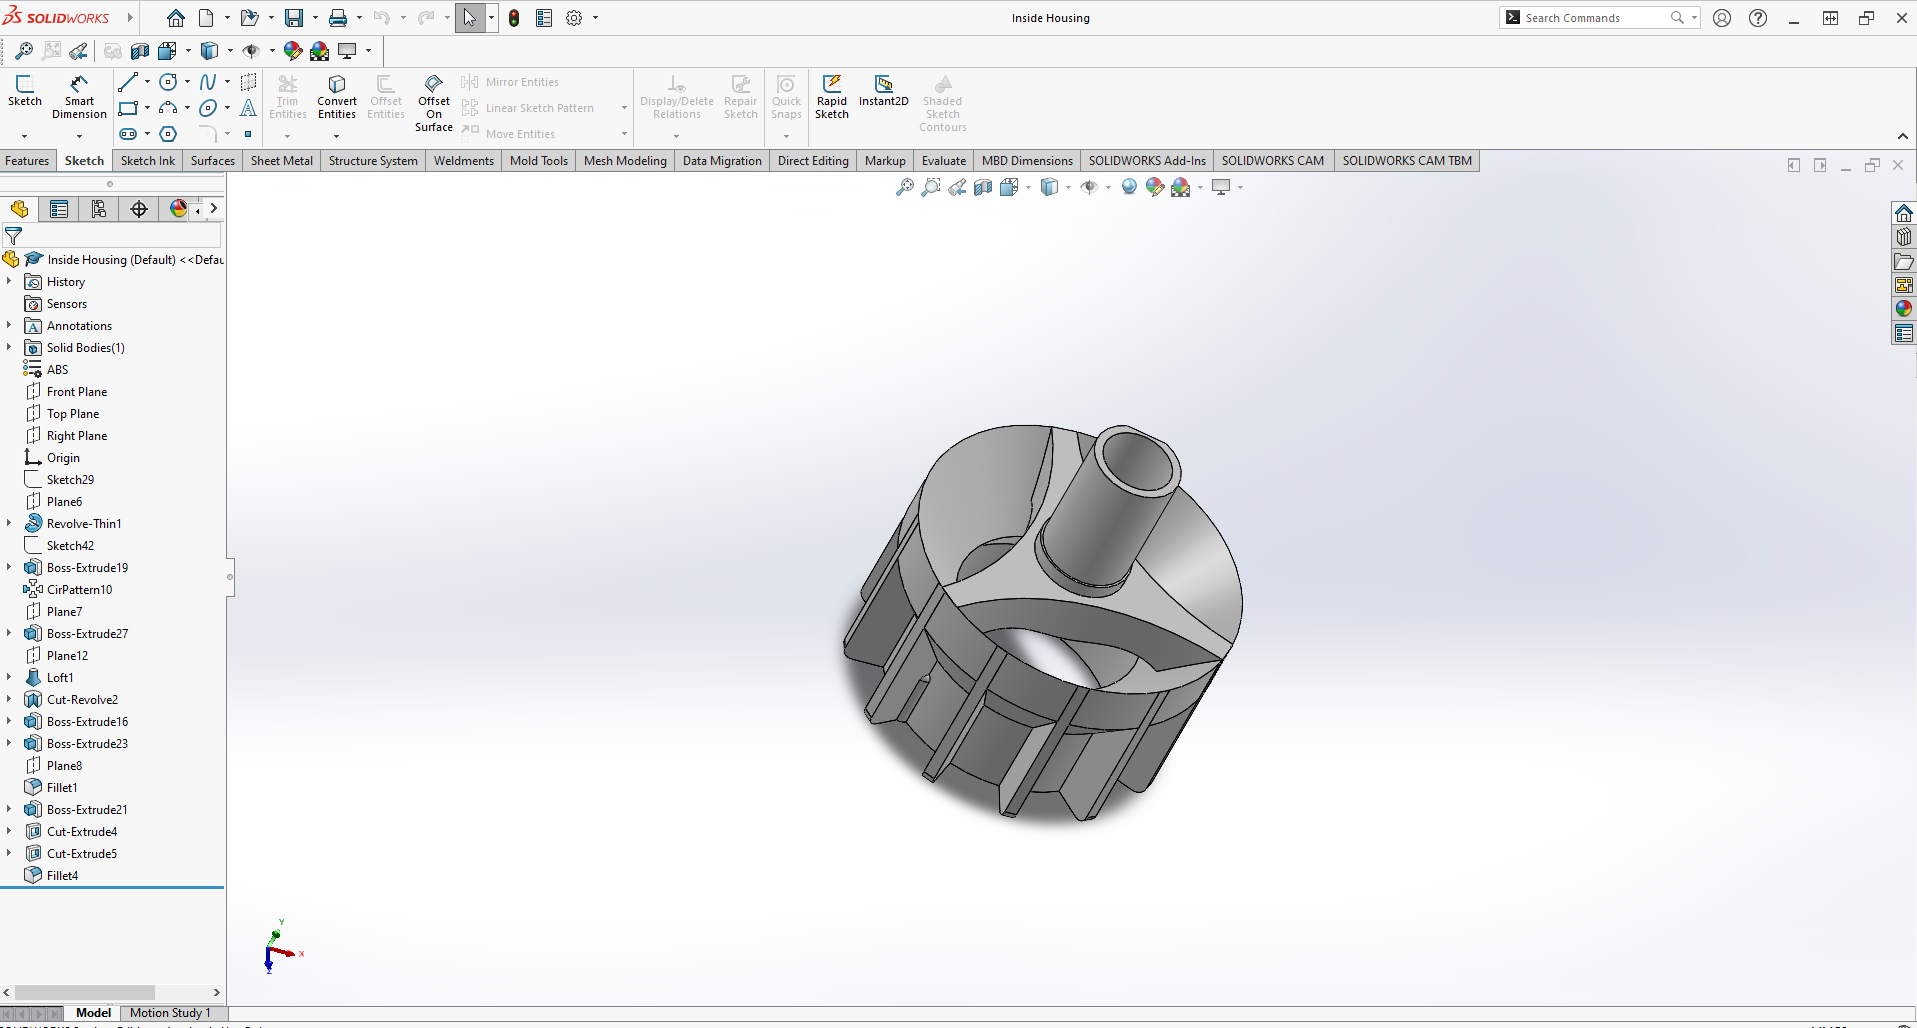Select the Front Plane item
The height and width of the screenshot is (1028, 1917).
pos(77,392)
